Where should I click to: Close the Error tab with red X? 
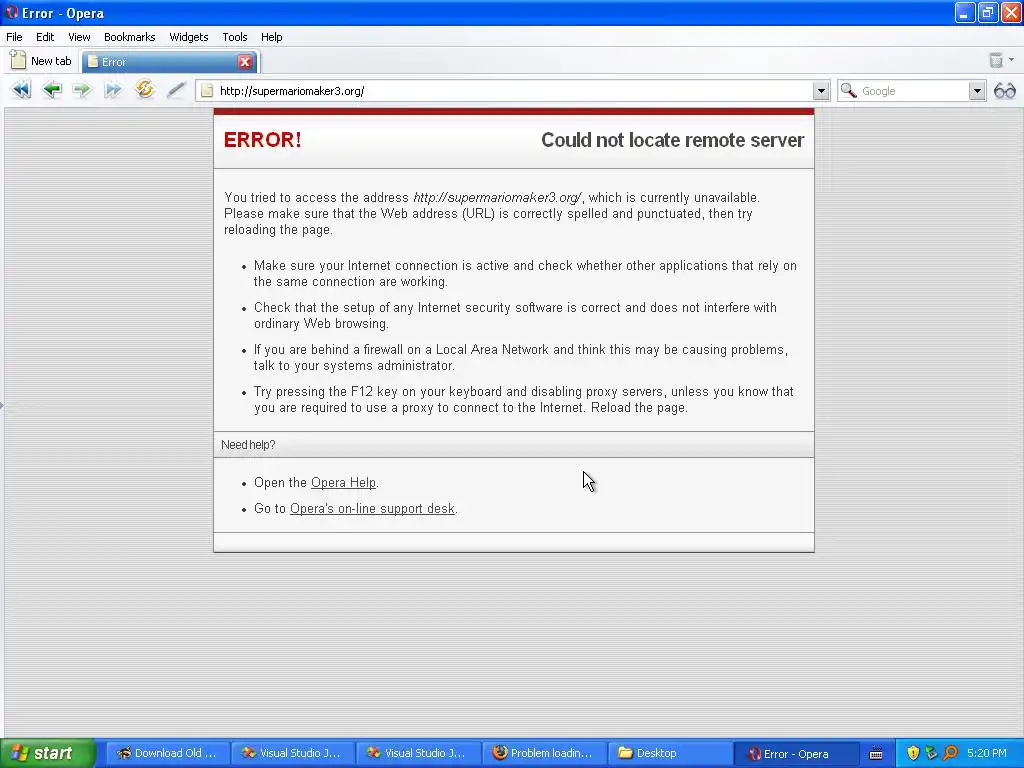245,61
